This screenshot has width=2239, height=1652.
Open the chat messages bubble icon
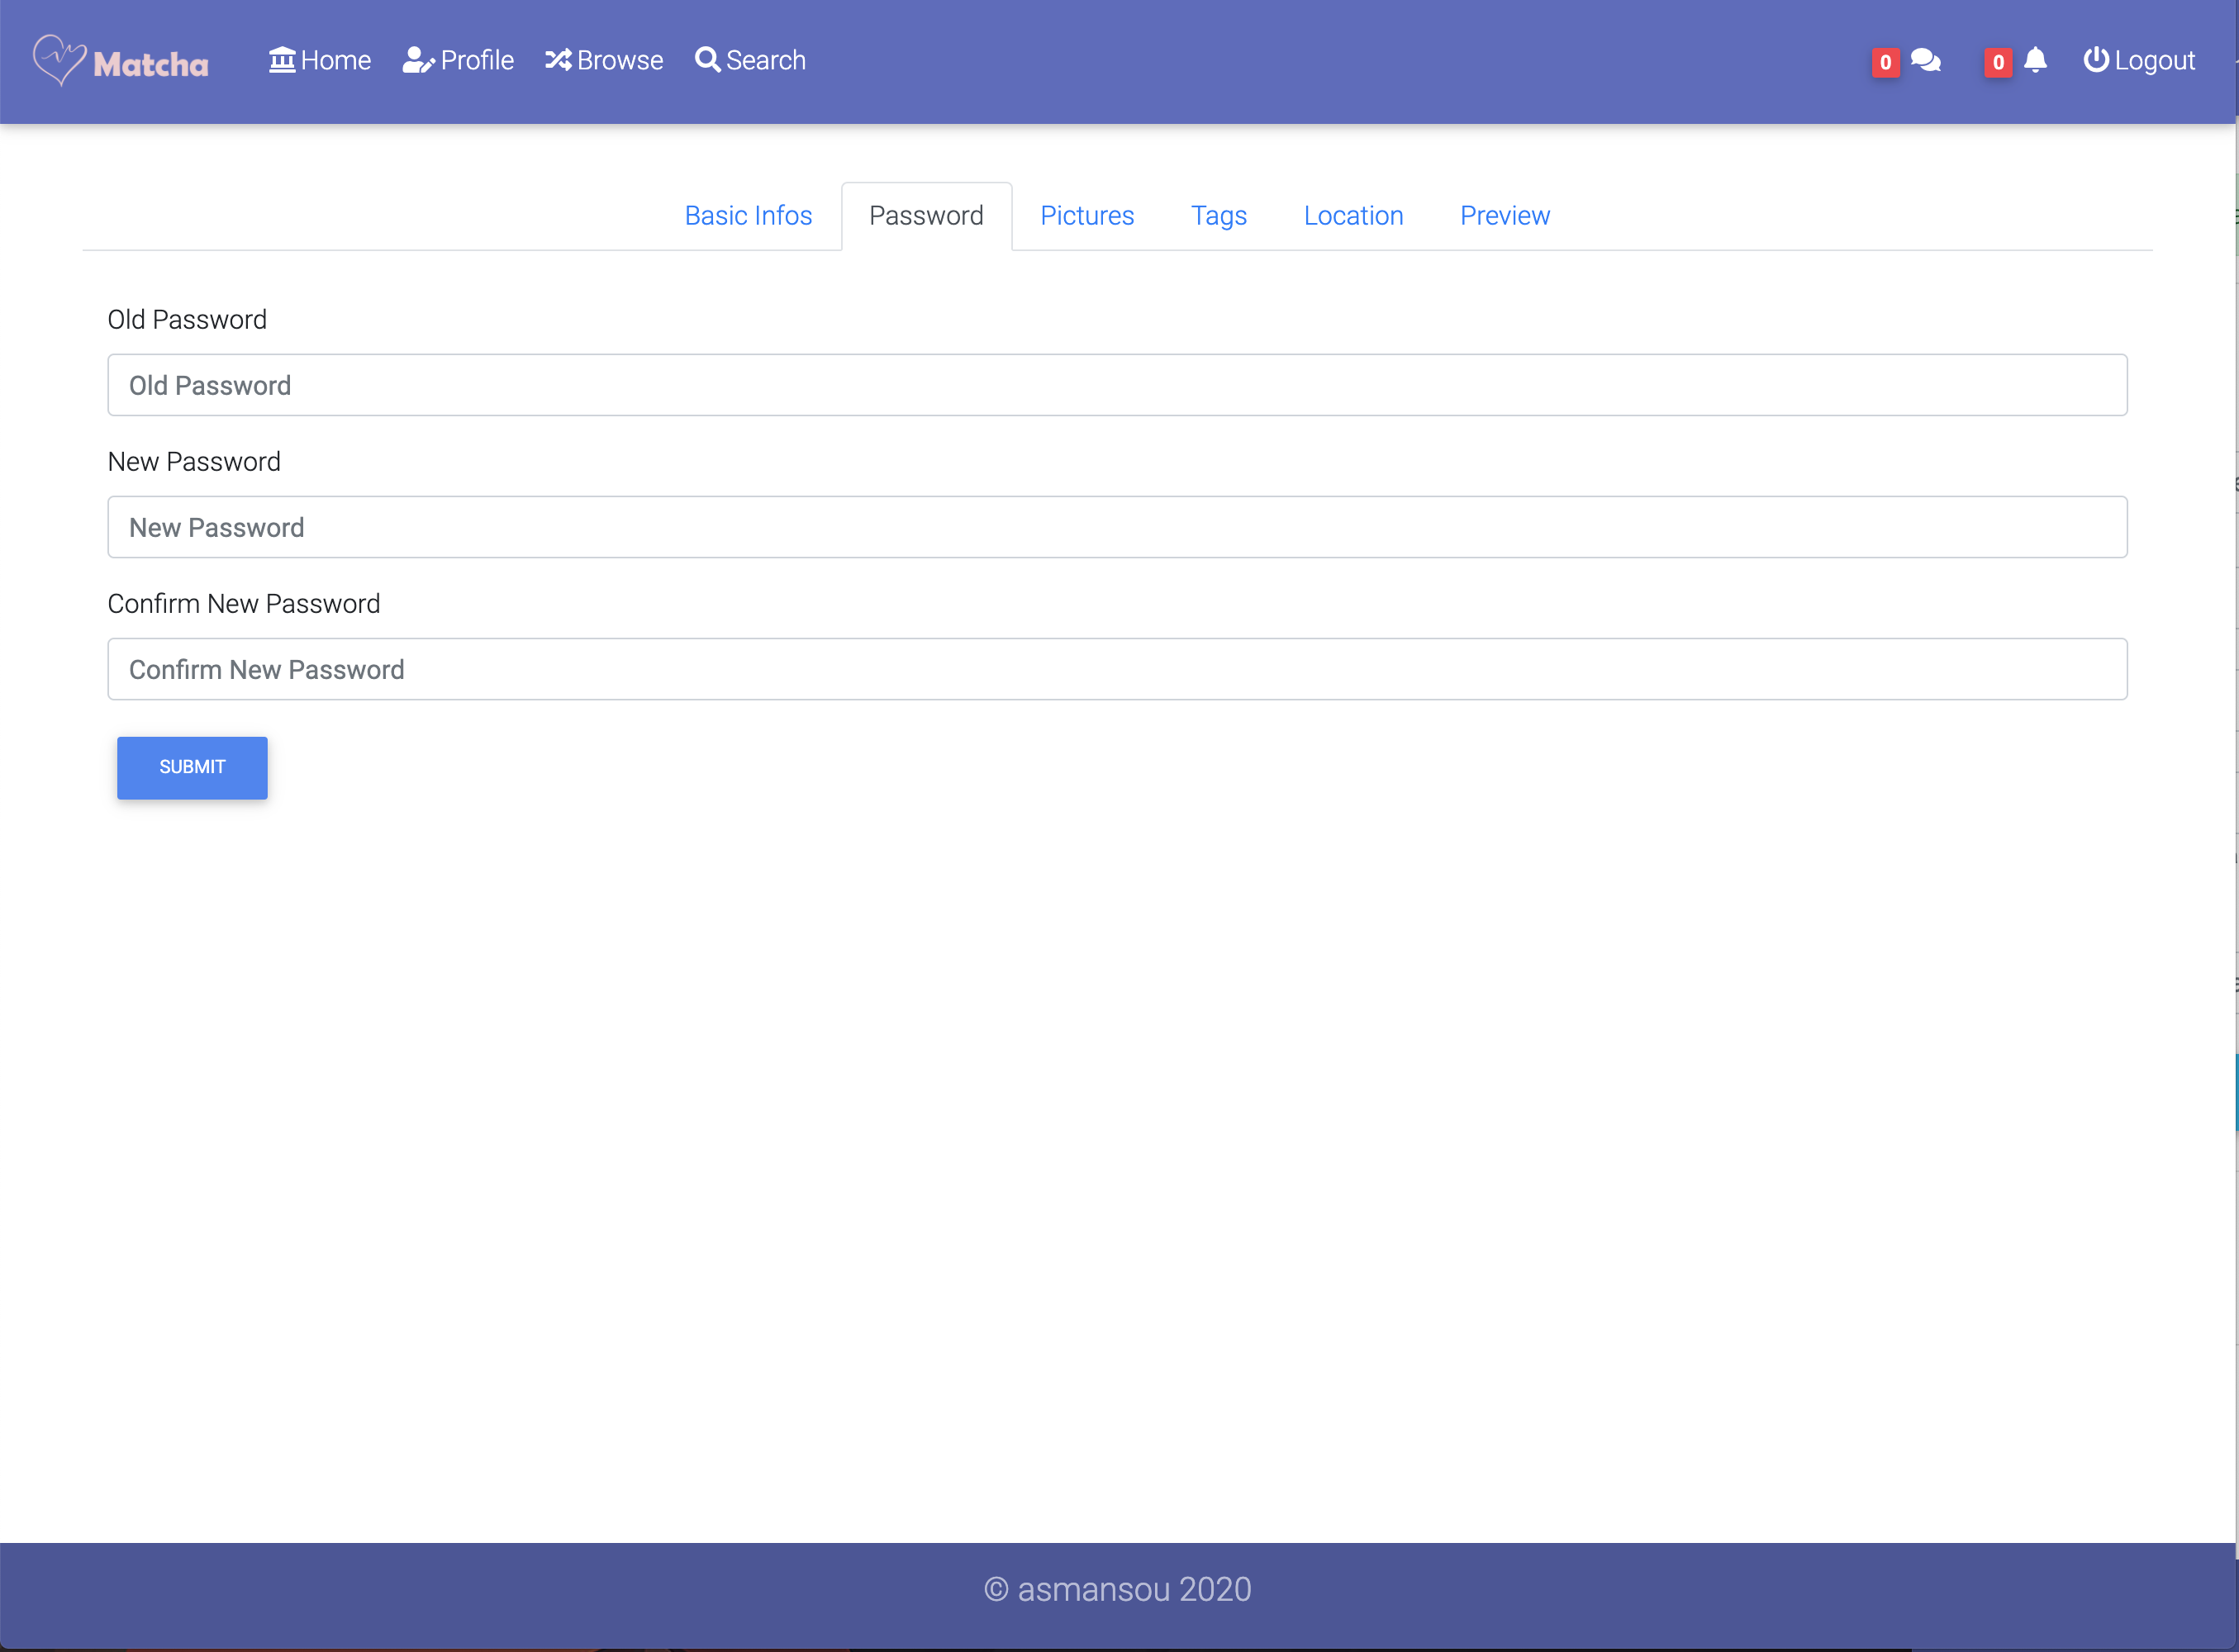click(x=1925, y=61)
